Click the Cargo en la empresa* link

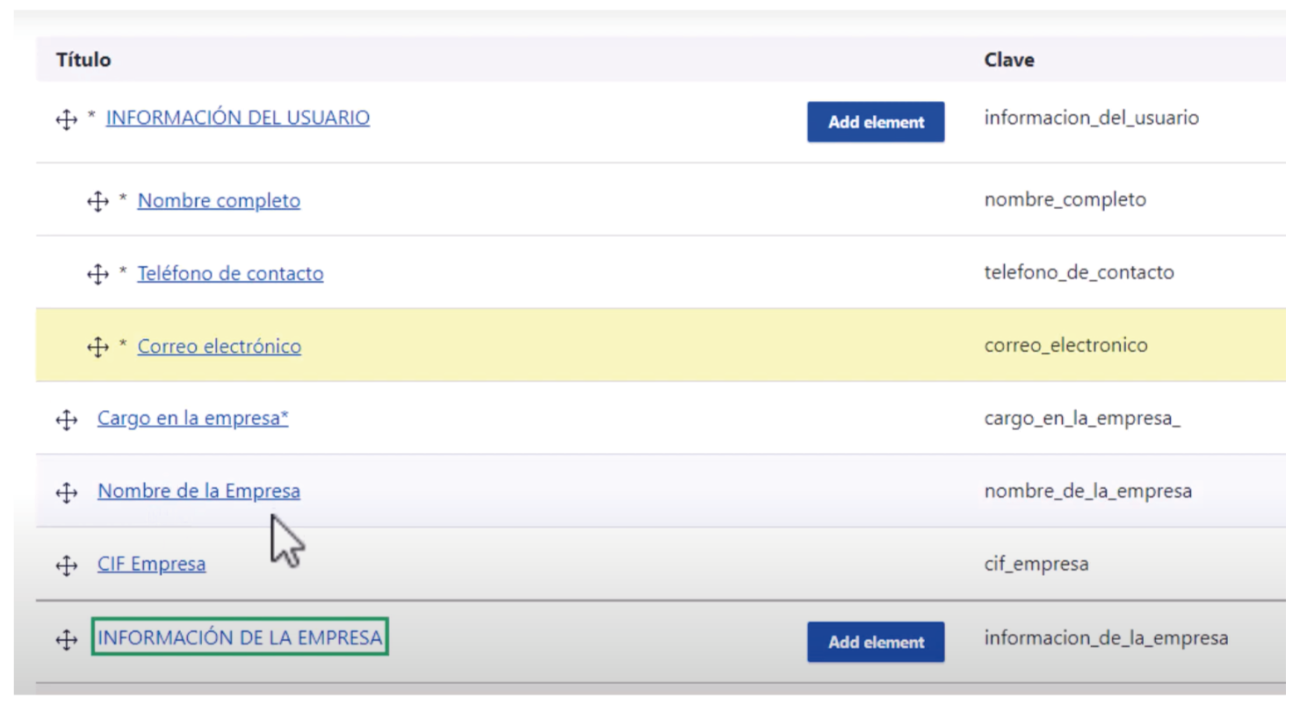tap(192, 419)
